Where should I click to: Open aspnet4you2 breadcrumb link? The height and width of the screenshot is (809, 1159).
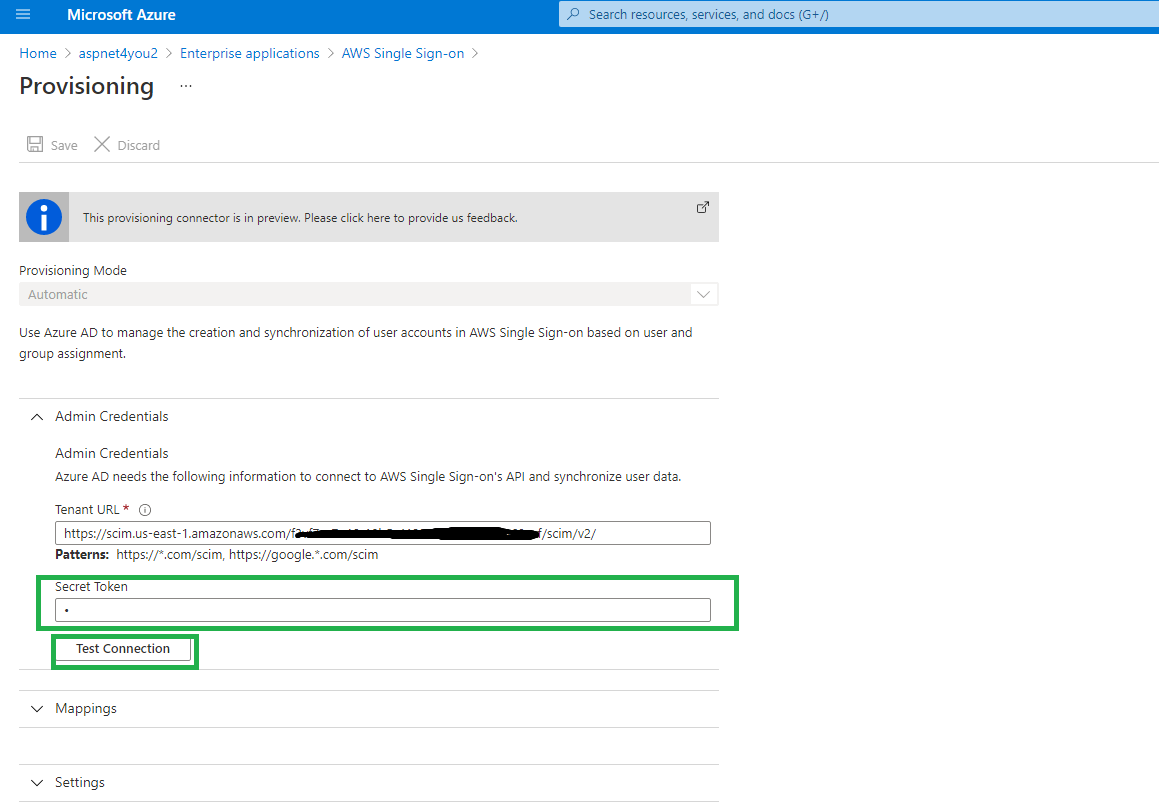coord(118,53)
